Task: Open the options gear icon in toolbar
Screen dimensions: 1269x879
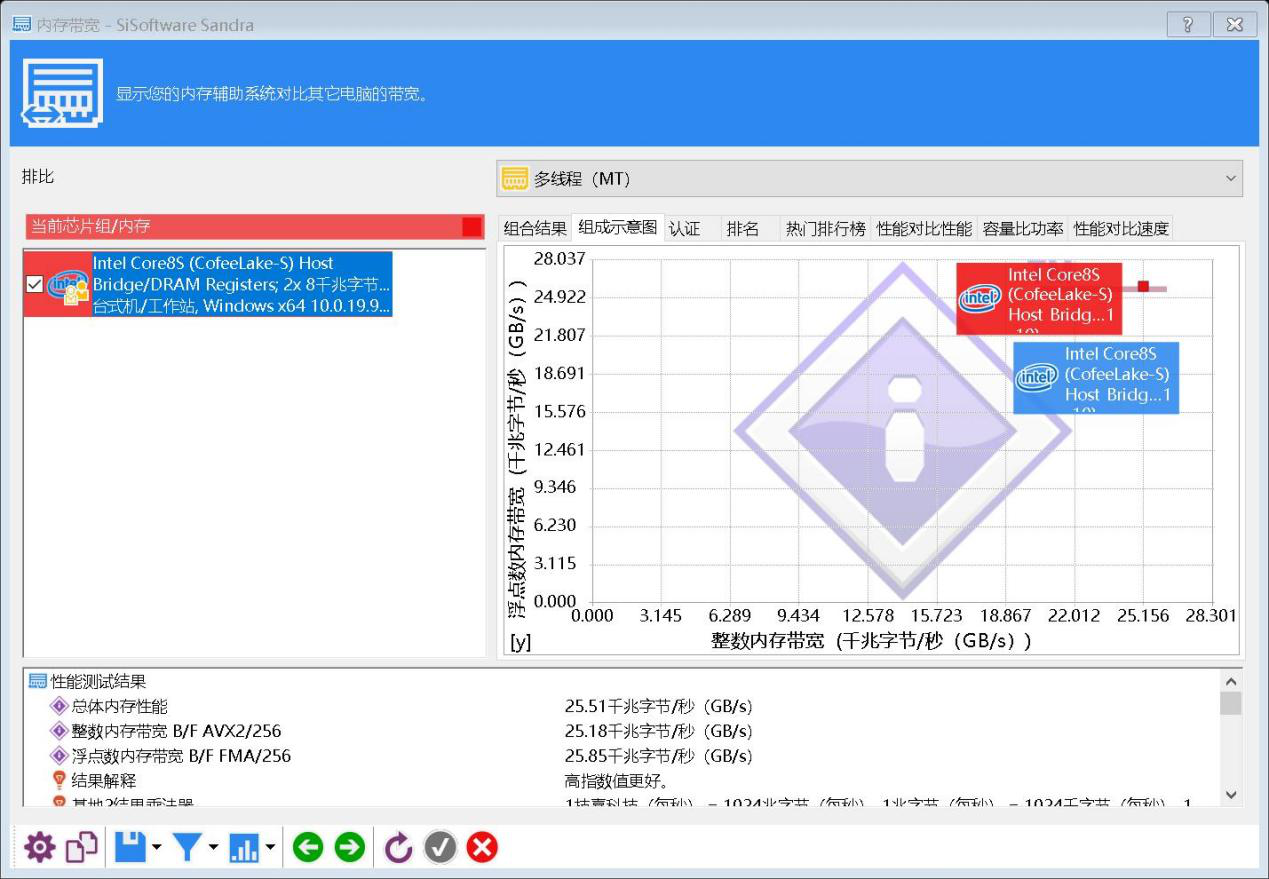Action: (x=40, y=848)
